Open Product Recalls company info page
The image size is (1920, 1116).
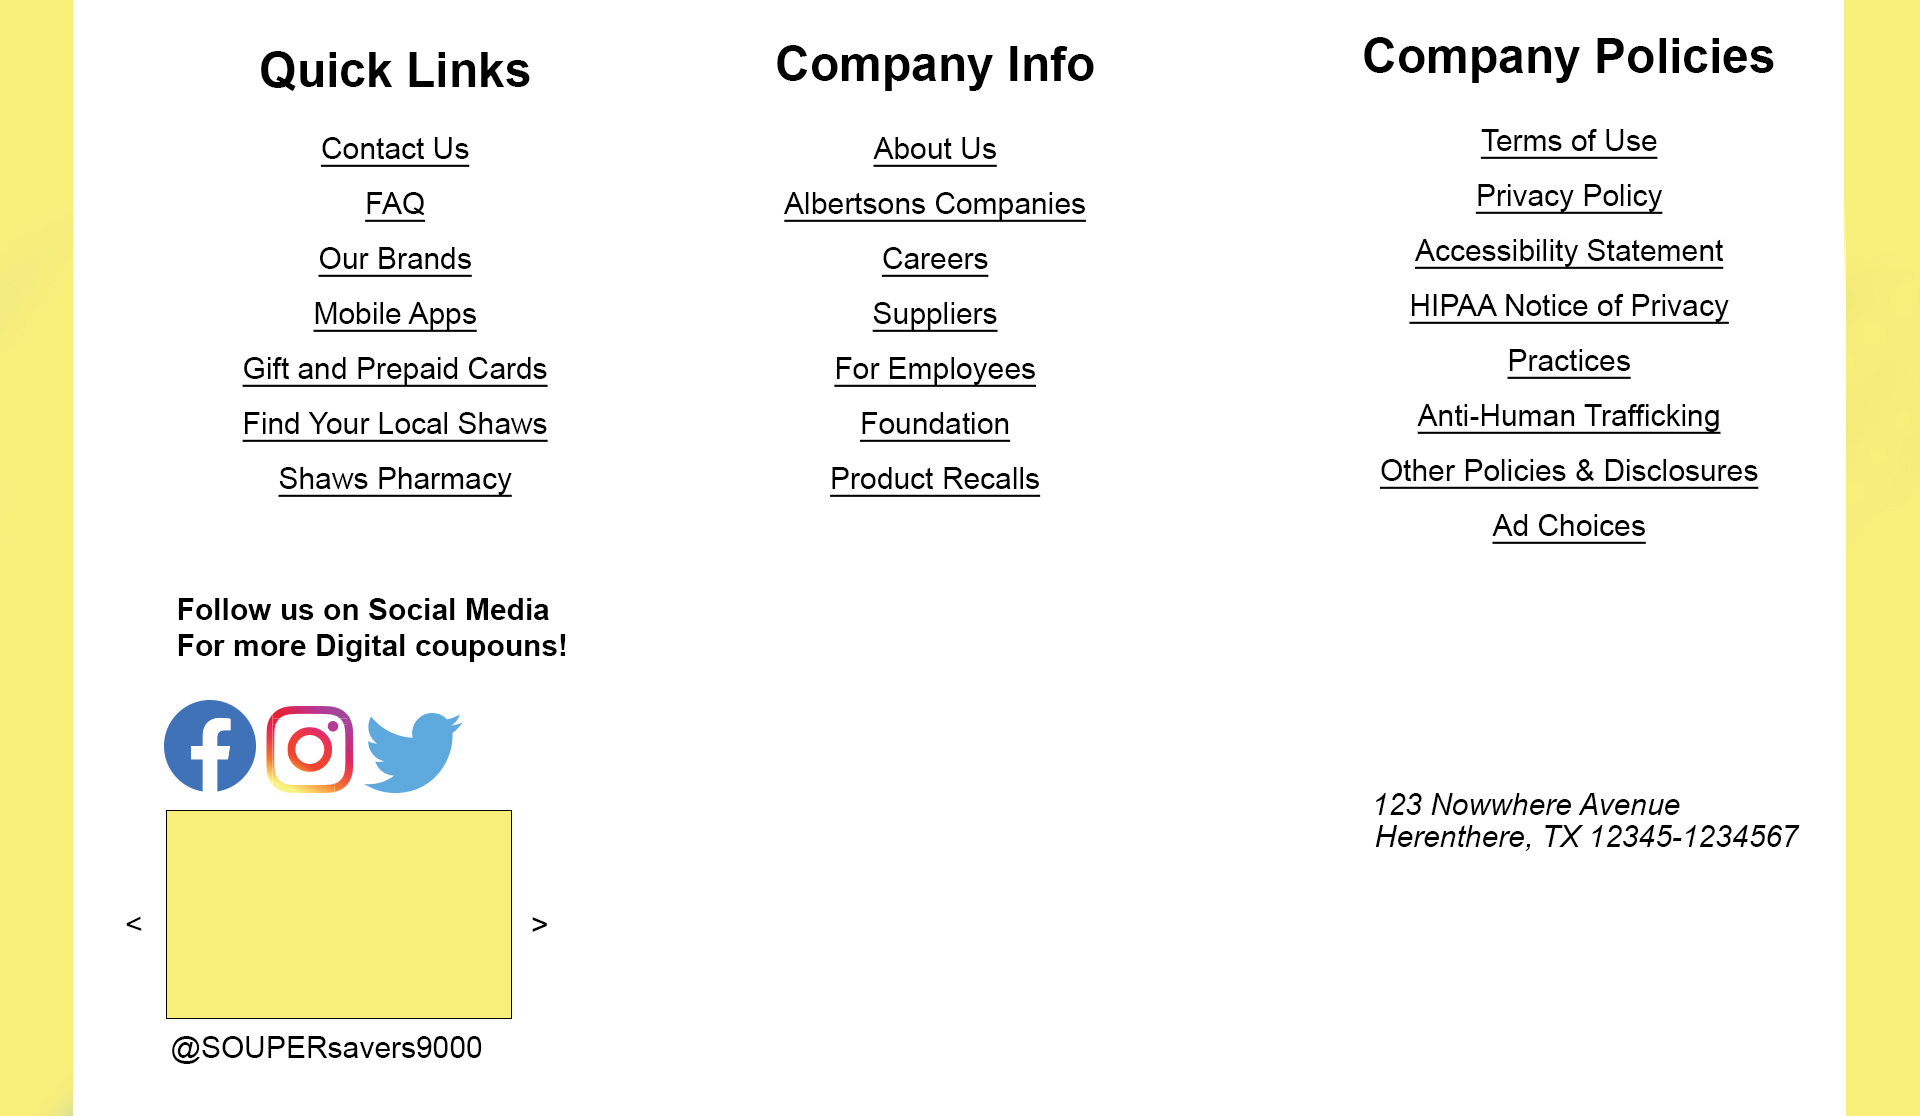click(933, 478)
